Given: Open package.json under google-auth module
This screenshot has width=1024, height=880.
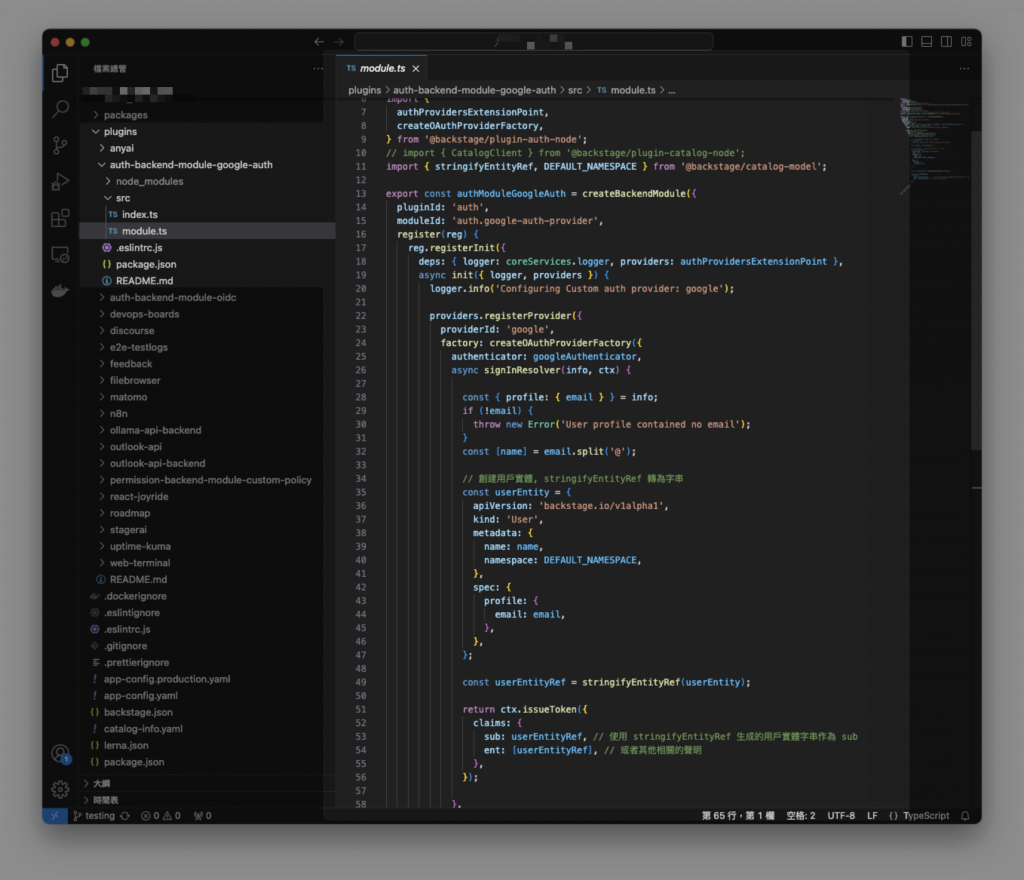Looking at the screenshot, I should [x=208, y=264].
